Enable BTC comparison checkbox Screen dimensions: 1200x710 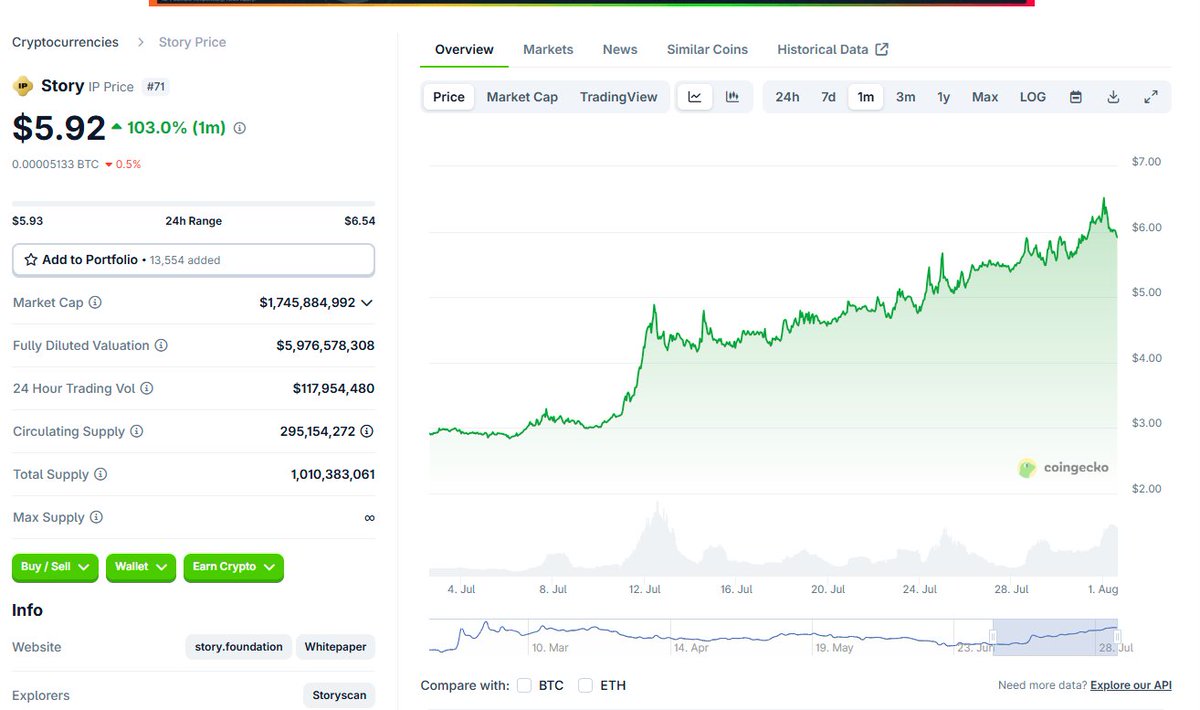tap(525, 685)
